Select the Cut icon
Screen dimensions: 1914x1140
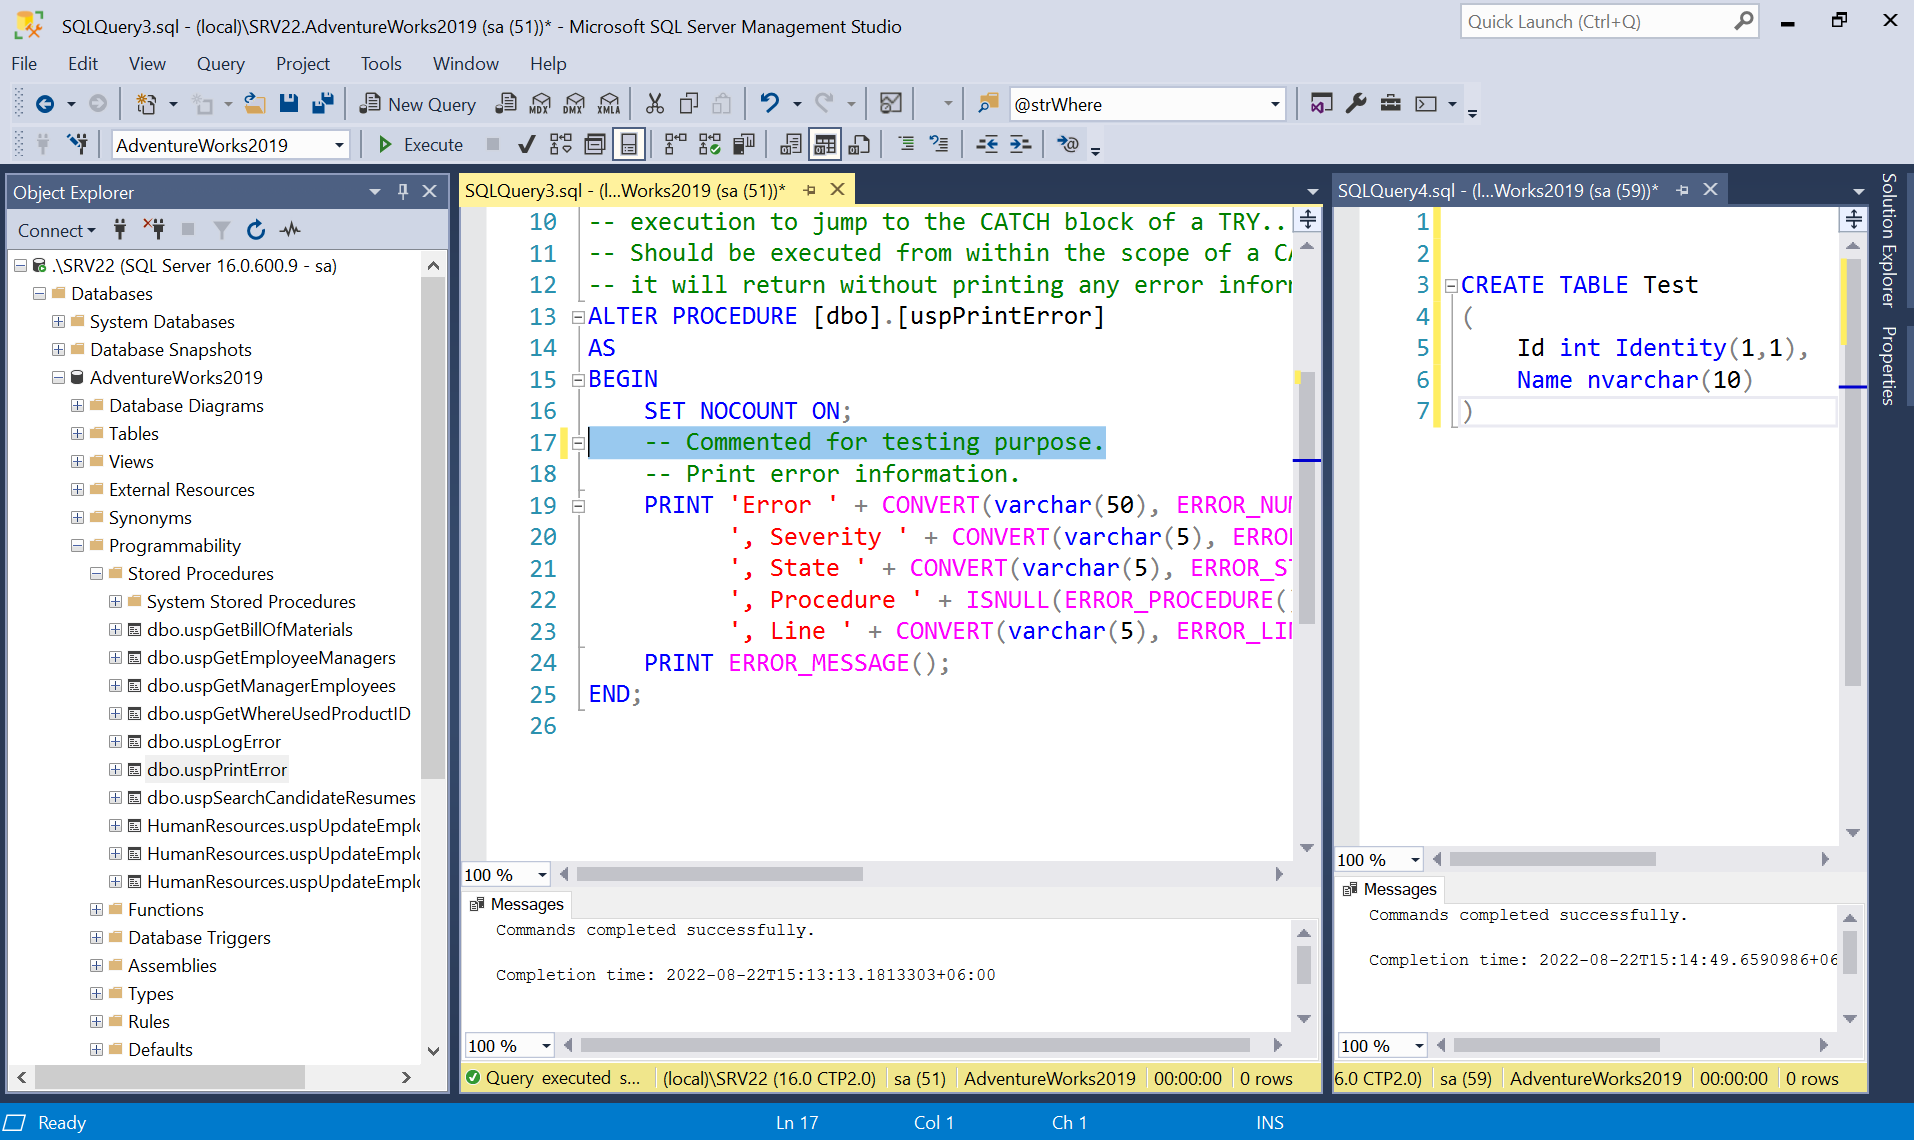[x=654, y=103]
